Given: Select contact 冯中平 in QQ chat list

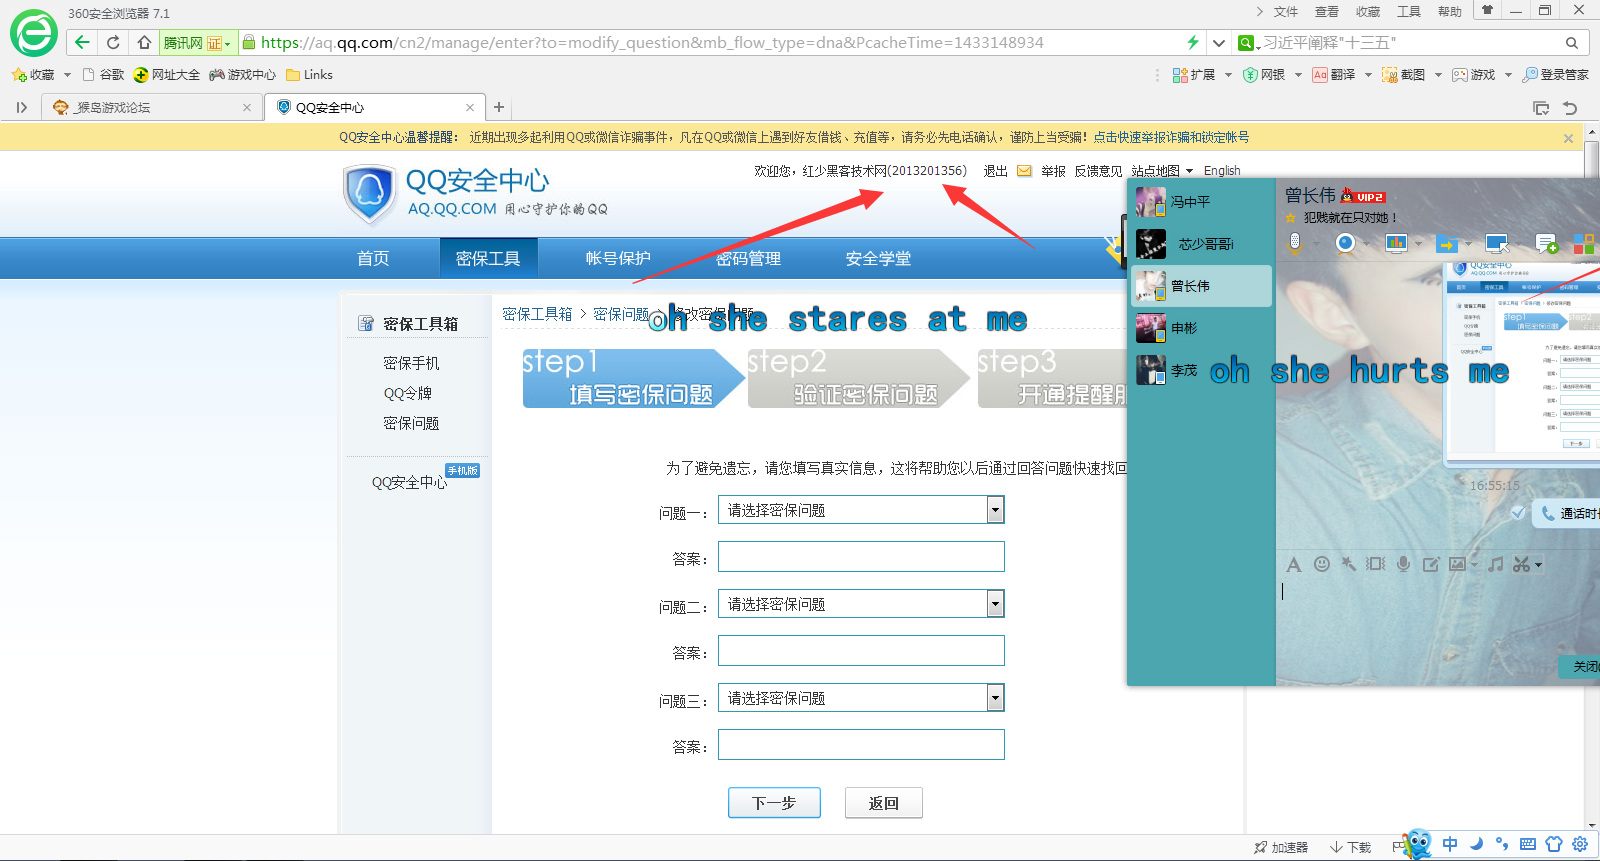Looking at the screenshot, I should click(1201, 202).
